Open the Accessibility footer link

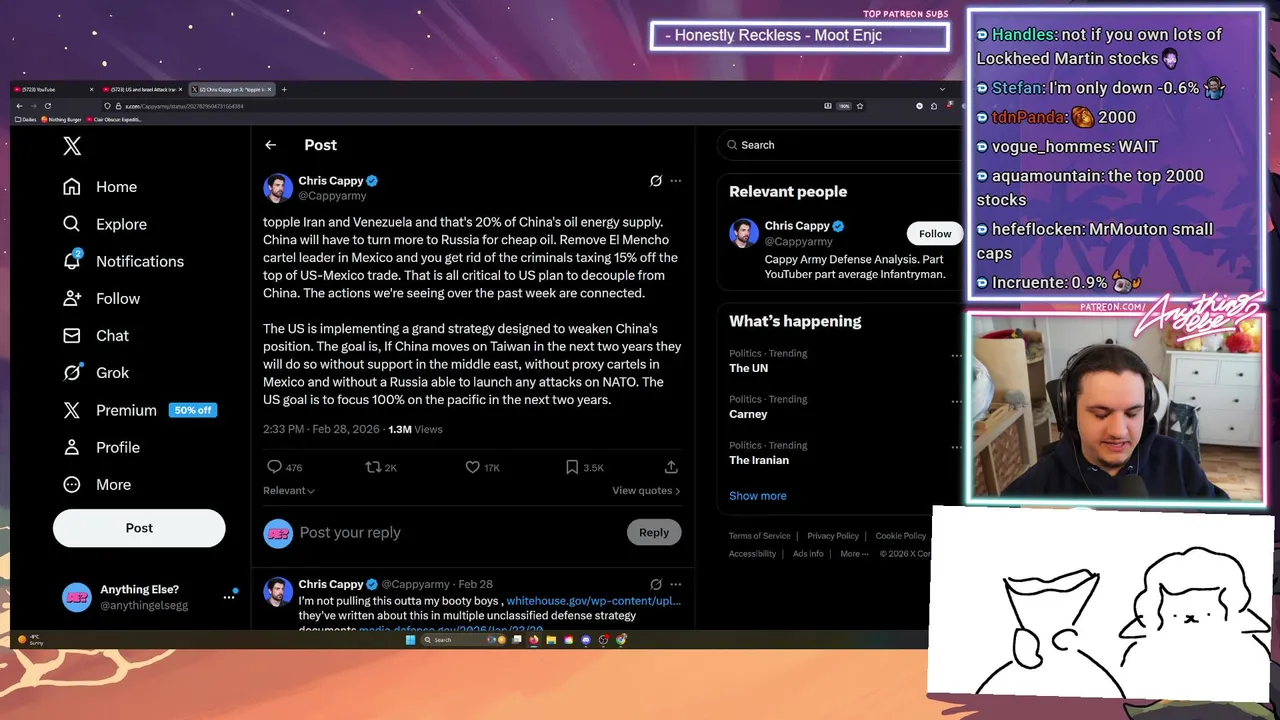tap(752, 554)
